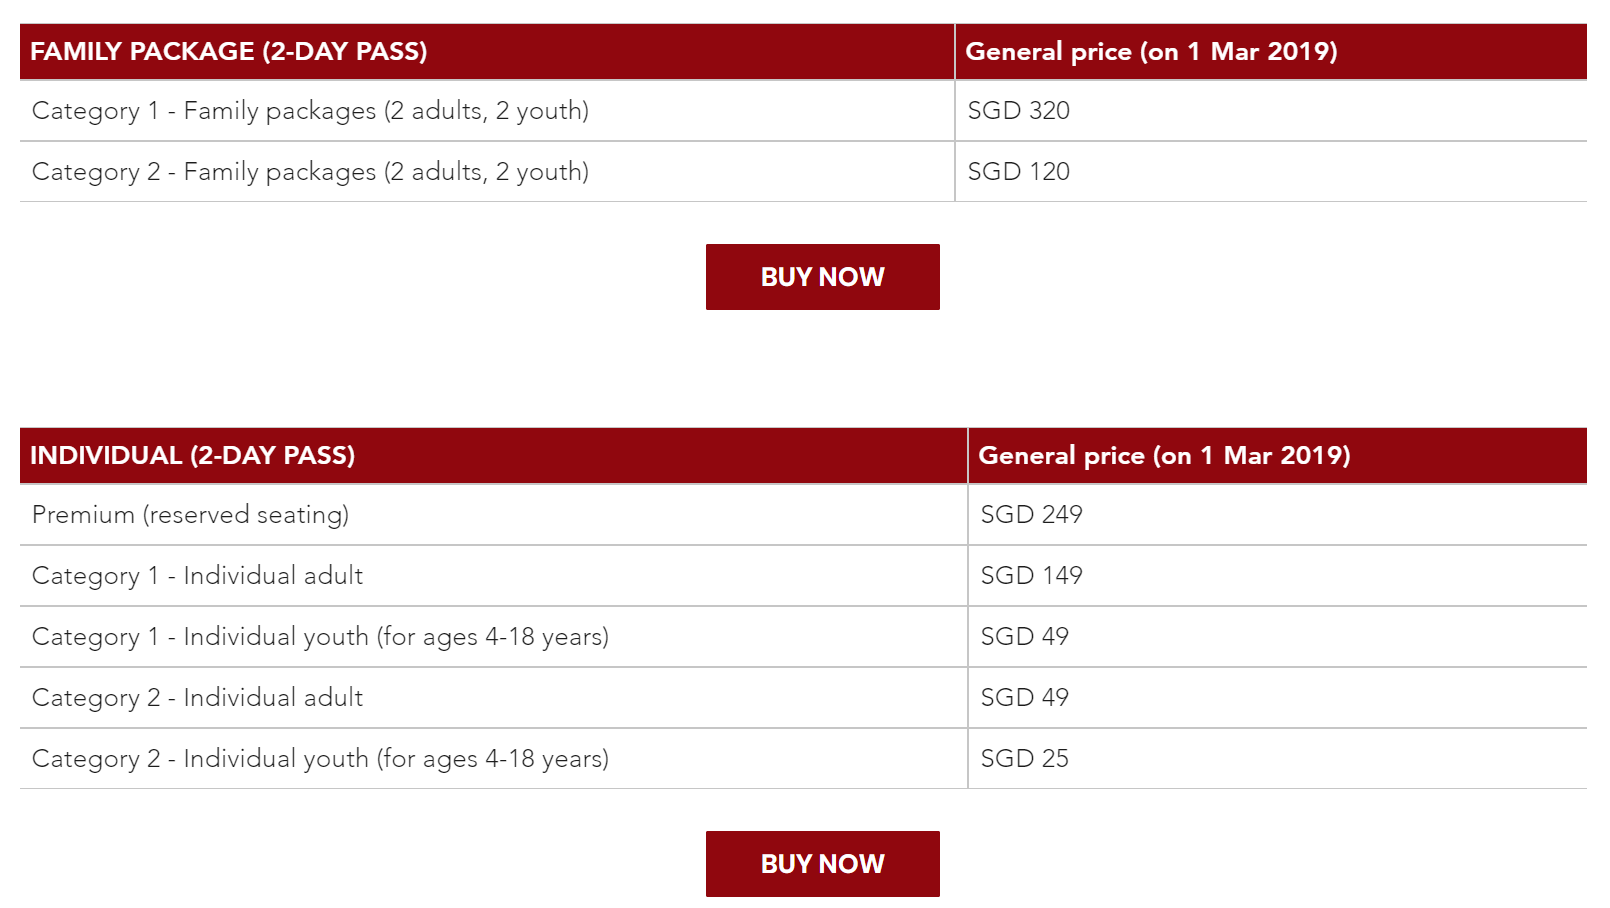This screenshot has width=1610, height=908.
Task: Click Premium (reserved seating) row
Action: pyautogui.click(x=803, y=515)
